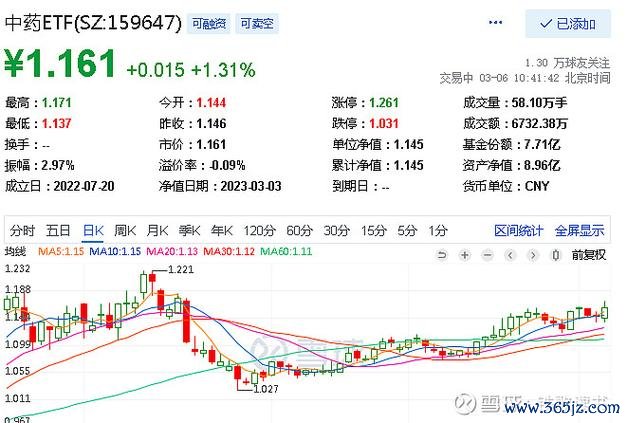Select the 年K tab
The width and height of the screenshot is (627, 423).
(222, 231)
